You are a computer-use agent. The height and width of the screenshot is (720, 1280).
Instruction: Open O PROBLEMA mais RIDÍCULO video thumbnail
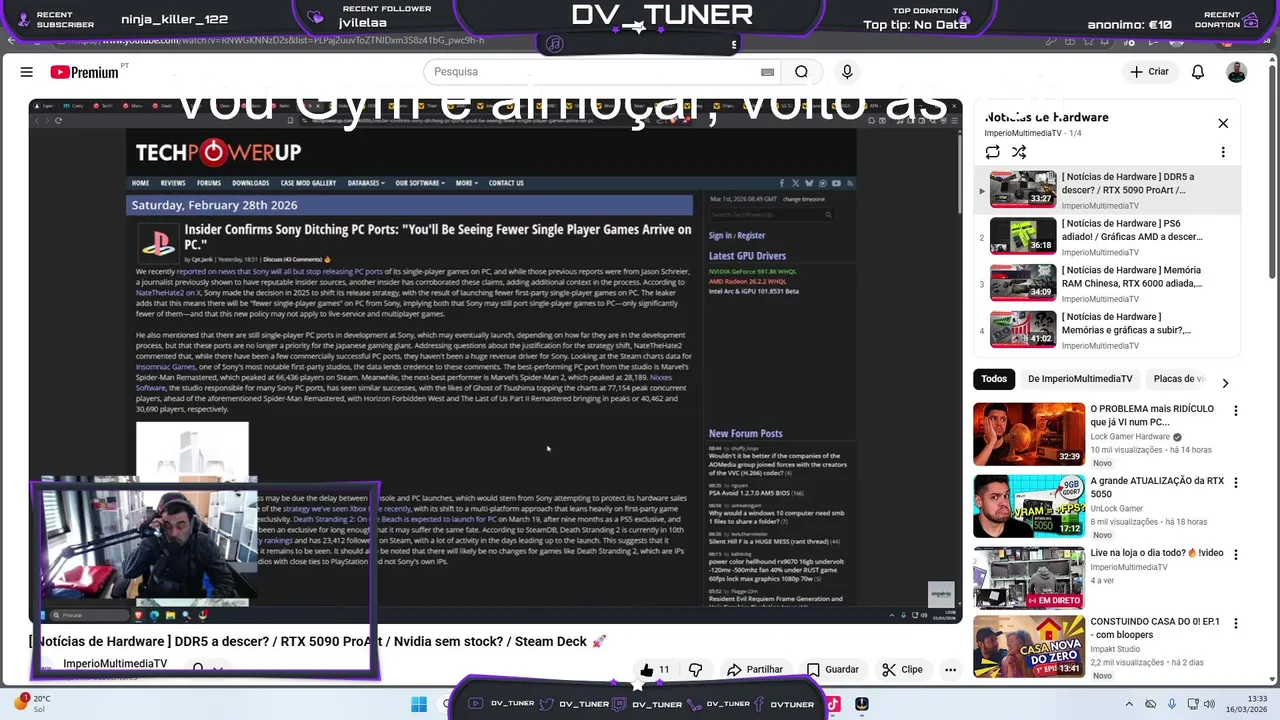pos(1029,433)
